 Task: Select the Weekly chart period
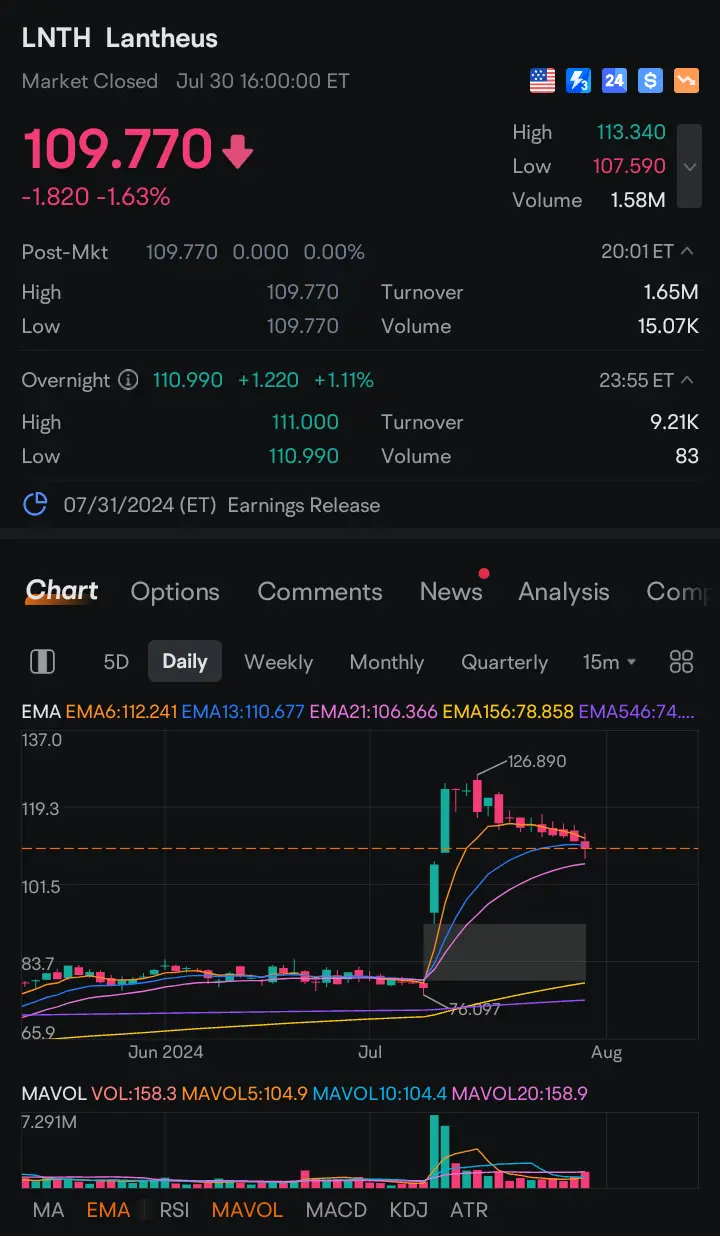[x=279, y=662]
